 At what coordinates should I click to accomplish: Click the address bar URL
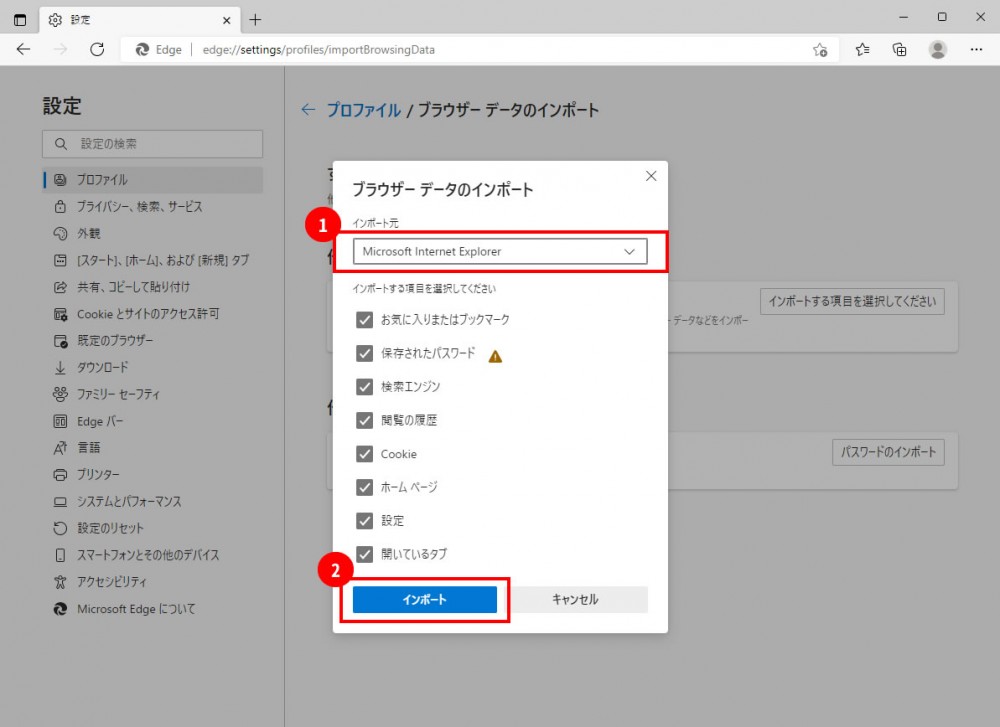click(x=318, y=50)
